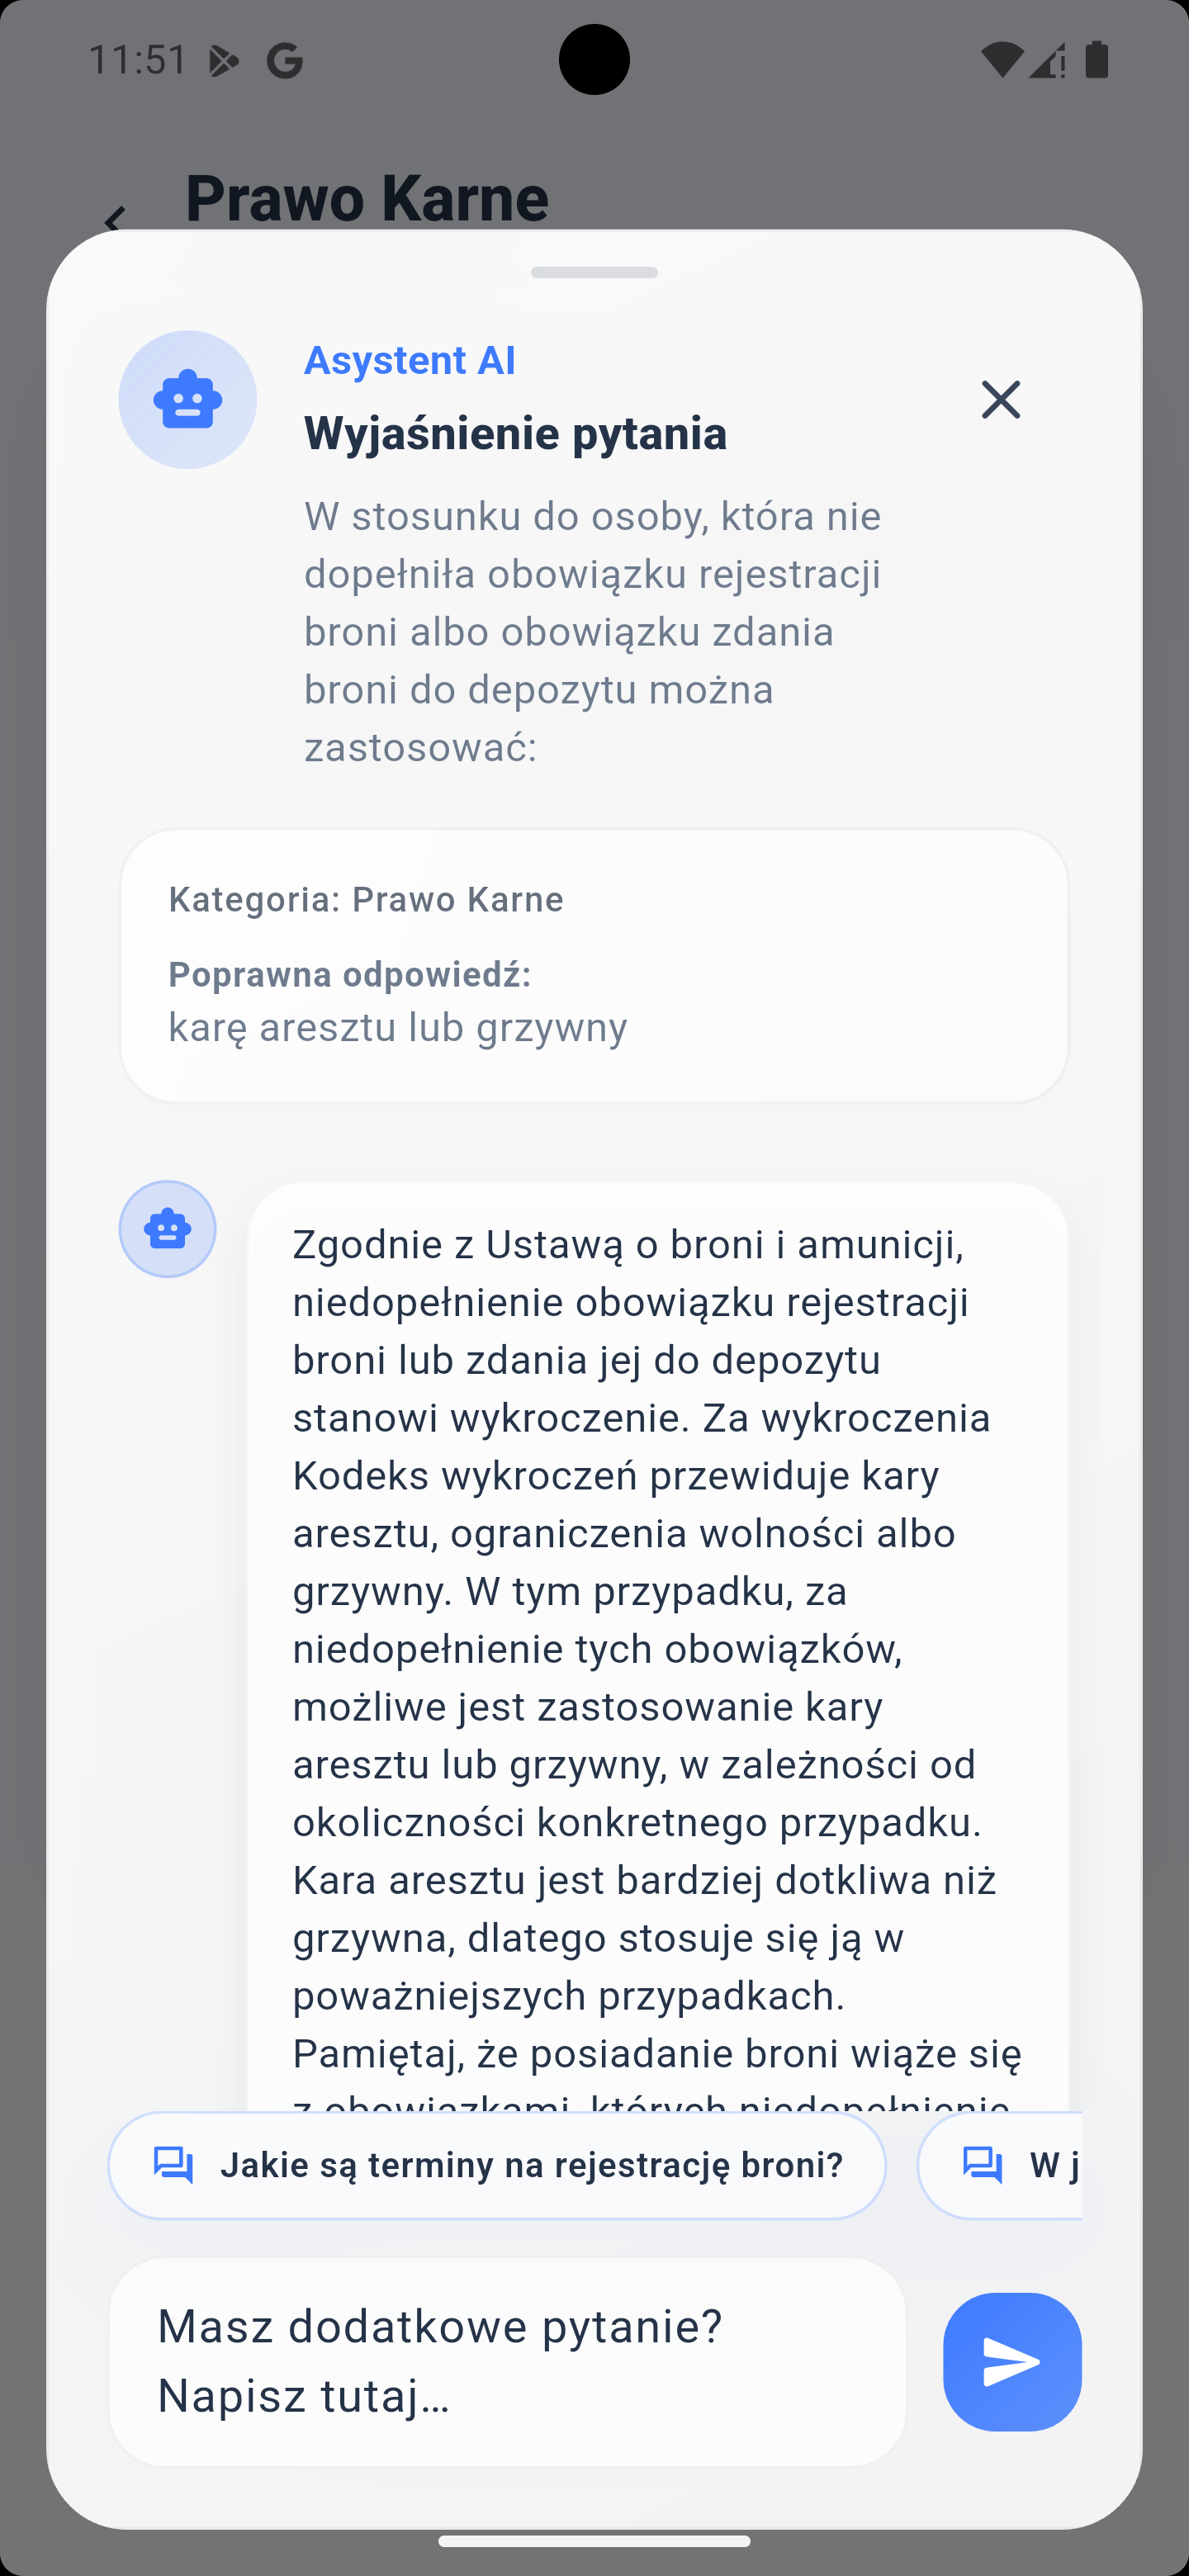The height and width of the screenshot is (2576, 1189).
Task: Tap the battery indicator in the status bar
Action: (x=1098, y=60)
